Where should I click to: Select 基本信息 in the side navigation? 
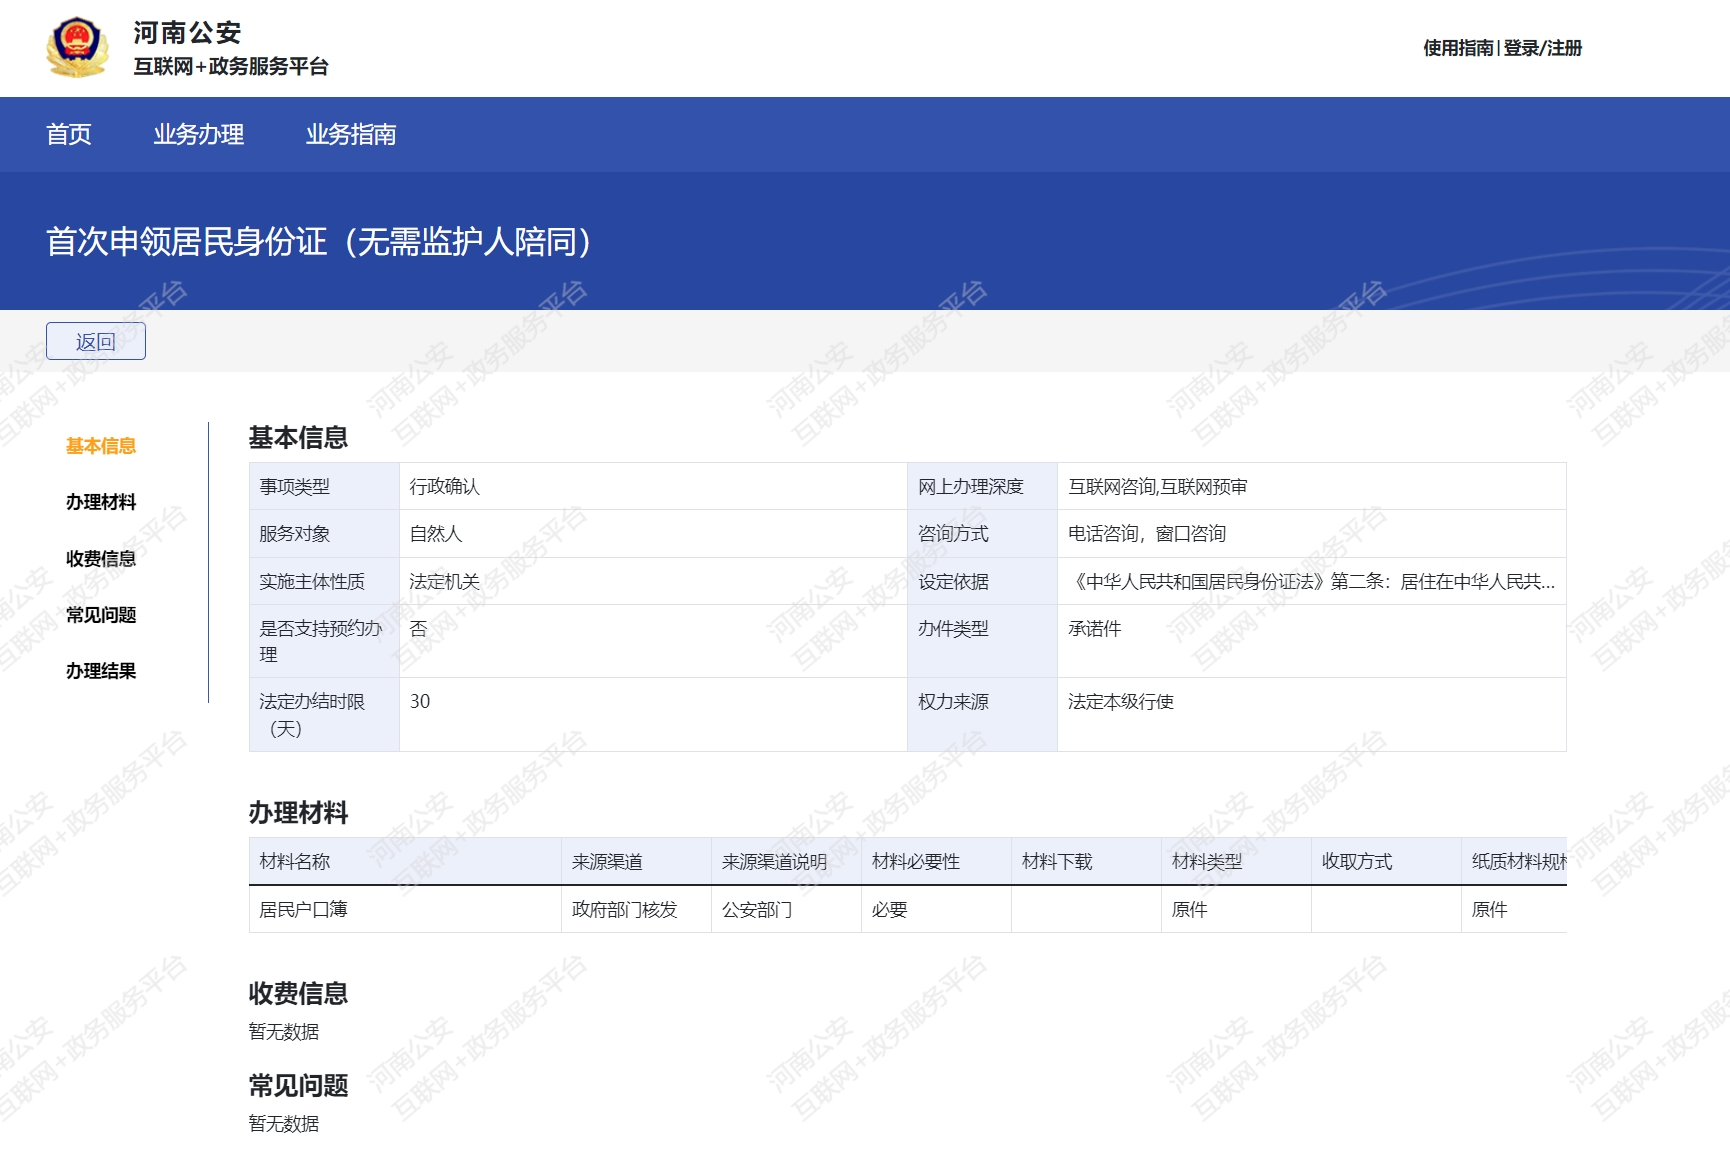coord(101,446)
